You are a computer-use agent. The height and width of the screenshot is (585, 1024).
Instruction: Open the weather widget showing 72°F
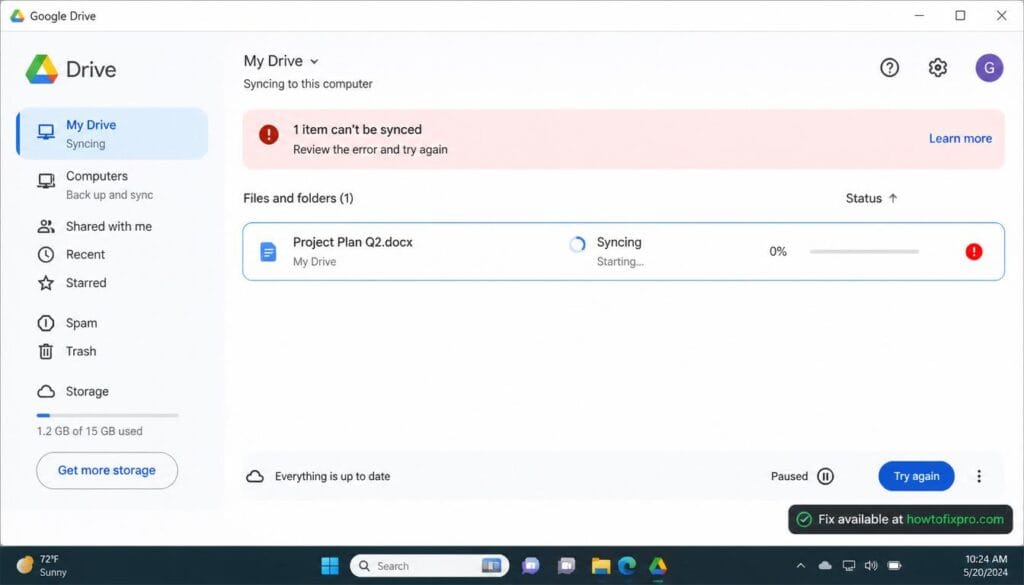pyautogui.click(x=42, y=565)
